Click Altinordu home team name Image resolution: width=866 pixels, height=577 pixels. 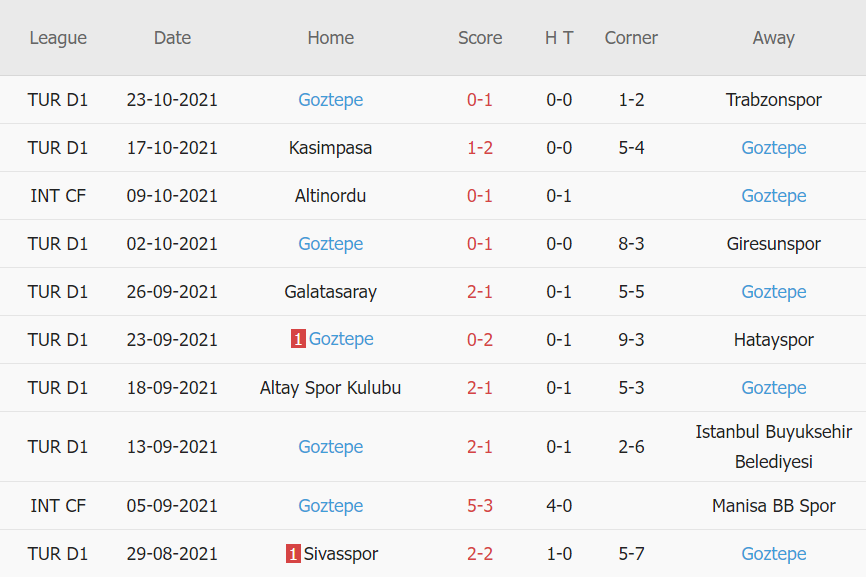click(x=330, y=196)
